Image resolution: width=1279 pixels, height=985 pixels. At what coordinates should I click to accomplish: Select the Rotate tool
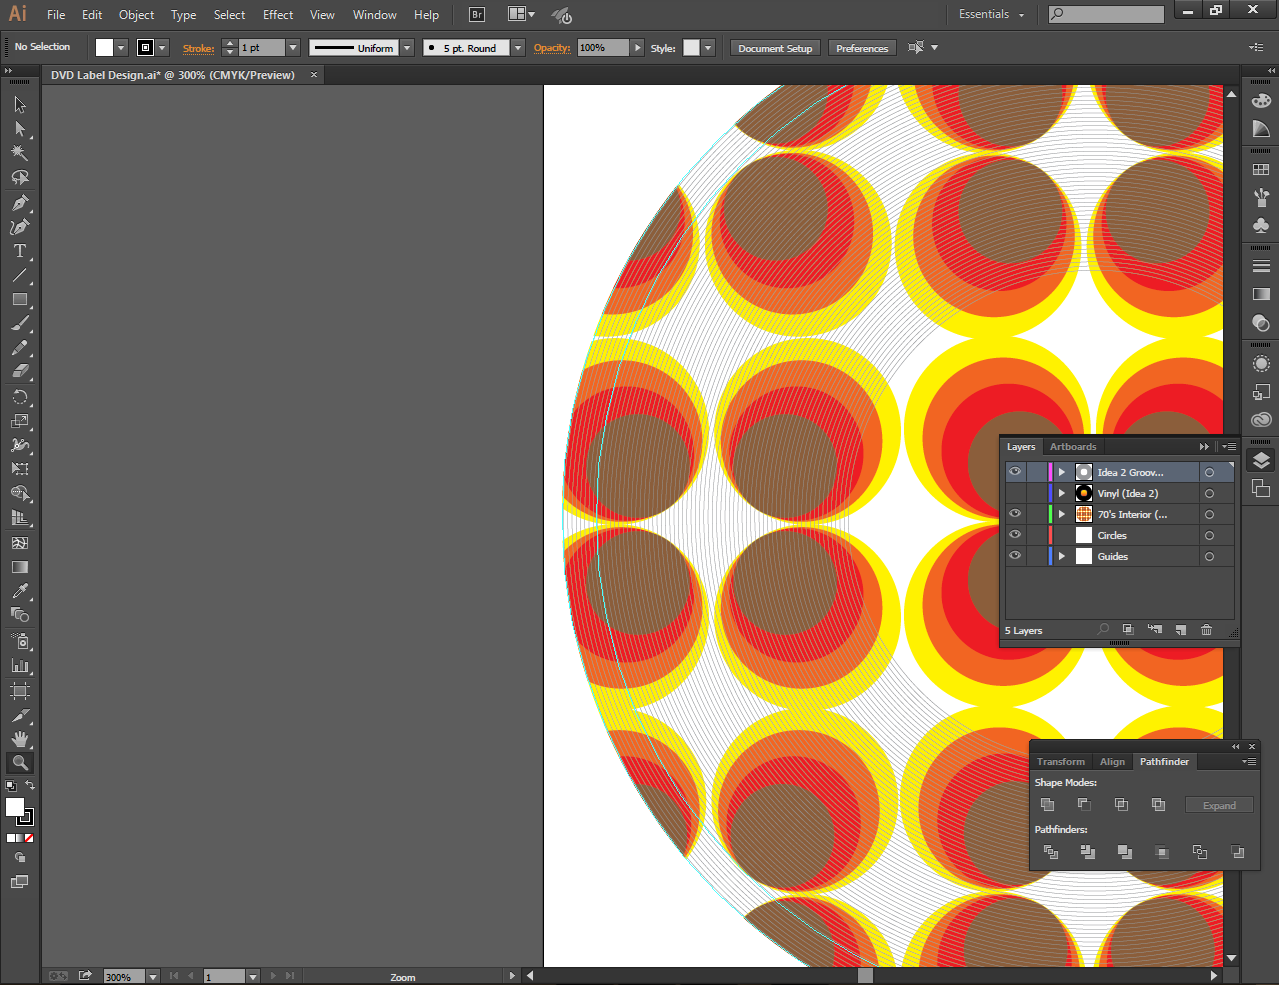[20, 397]
